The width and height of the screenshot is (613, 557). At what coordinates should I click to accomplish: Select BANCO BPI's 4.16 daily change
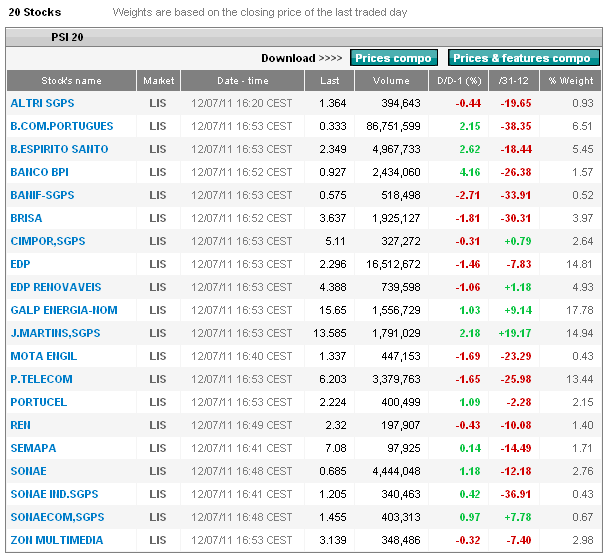[x=470, y=172]
